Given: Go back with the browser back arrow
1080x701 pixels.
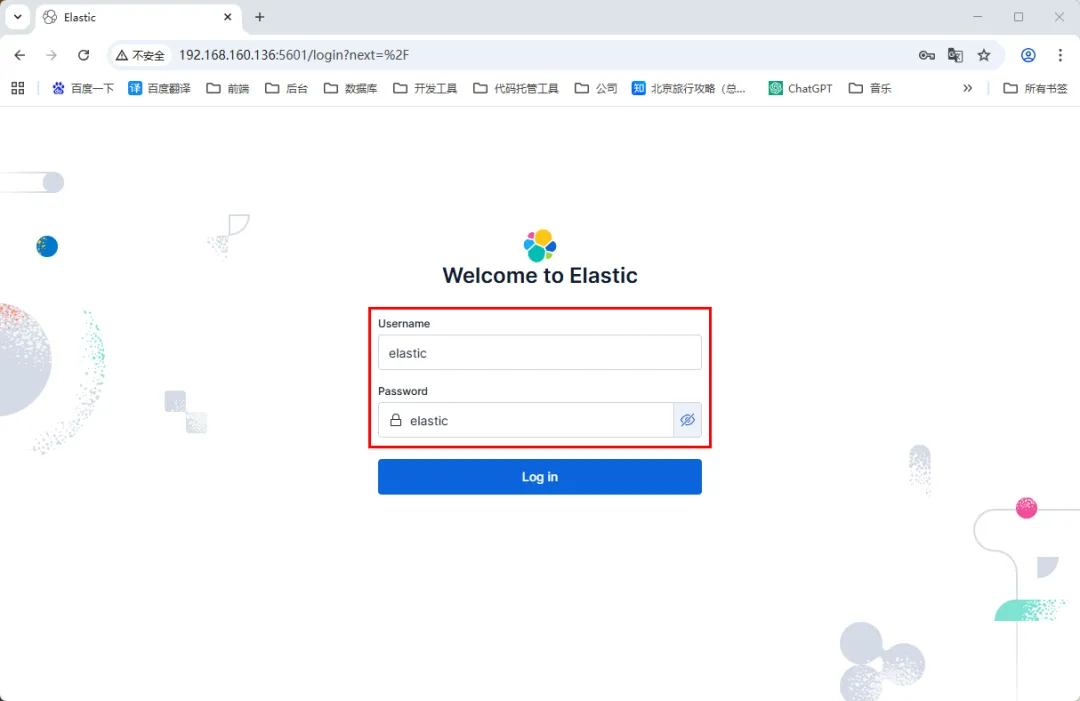Looking at the screenshot, I should [19, 55].
